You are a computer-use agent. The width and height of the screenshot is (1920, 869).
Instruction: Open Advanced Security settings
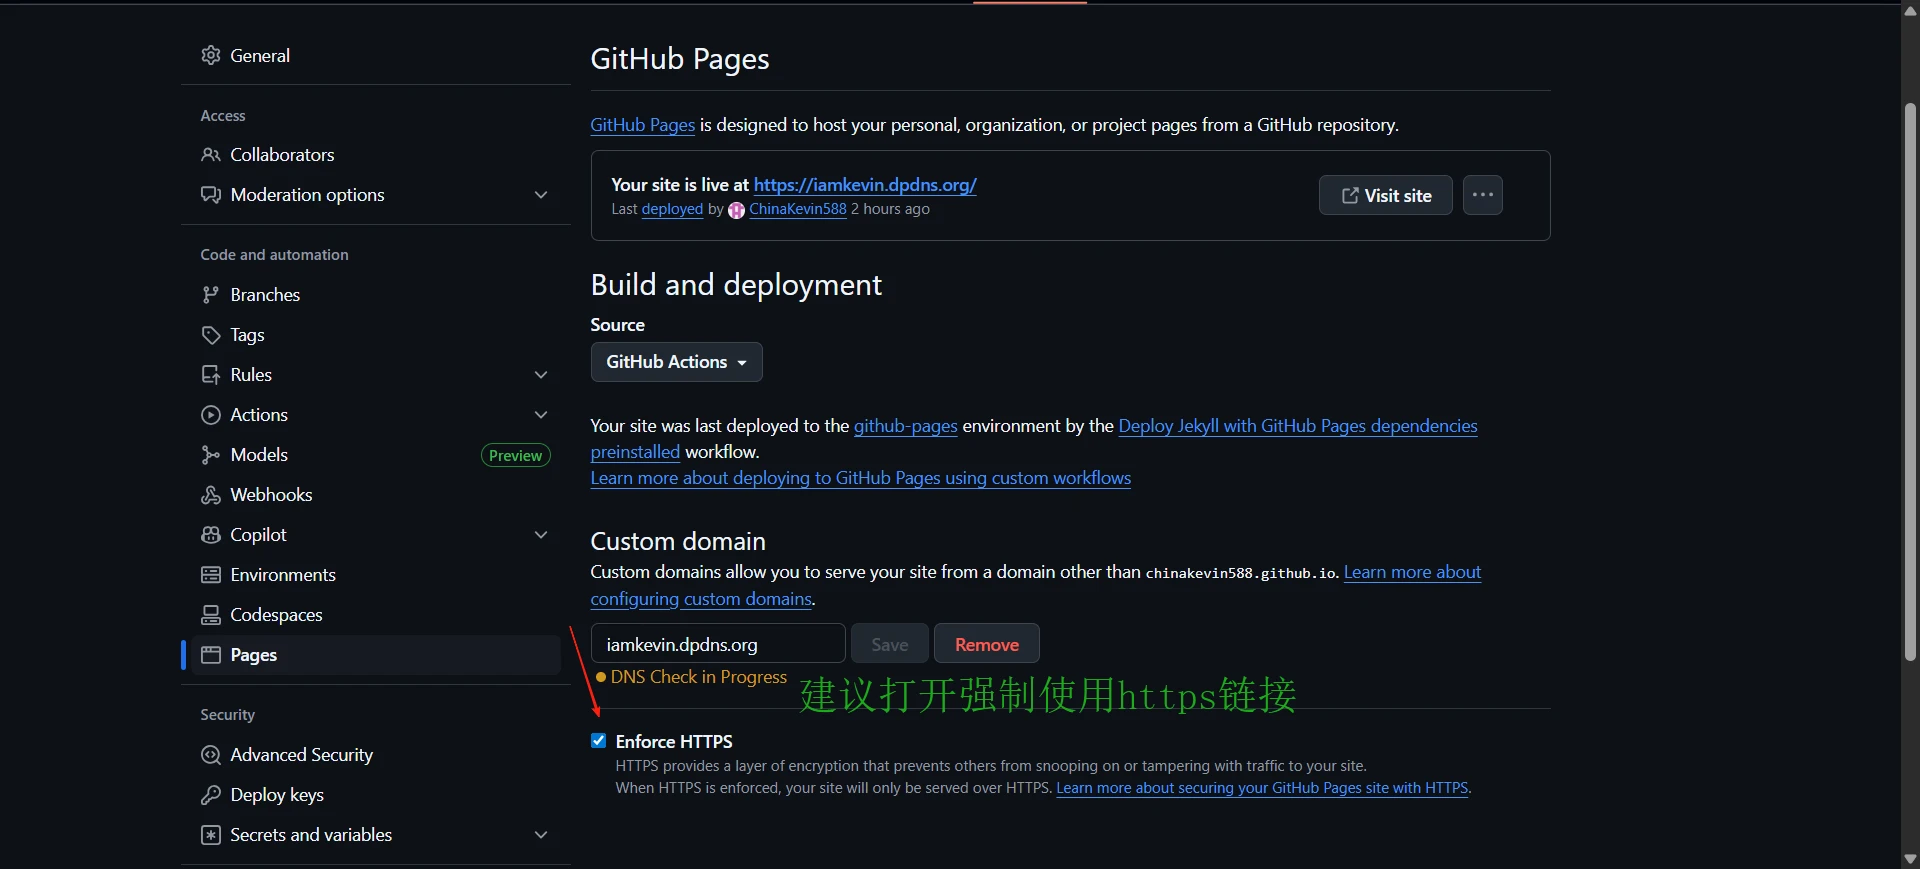point(301,755)
